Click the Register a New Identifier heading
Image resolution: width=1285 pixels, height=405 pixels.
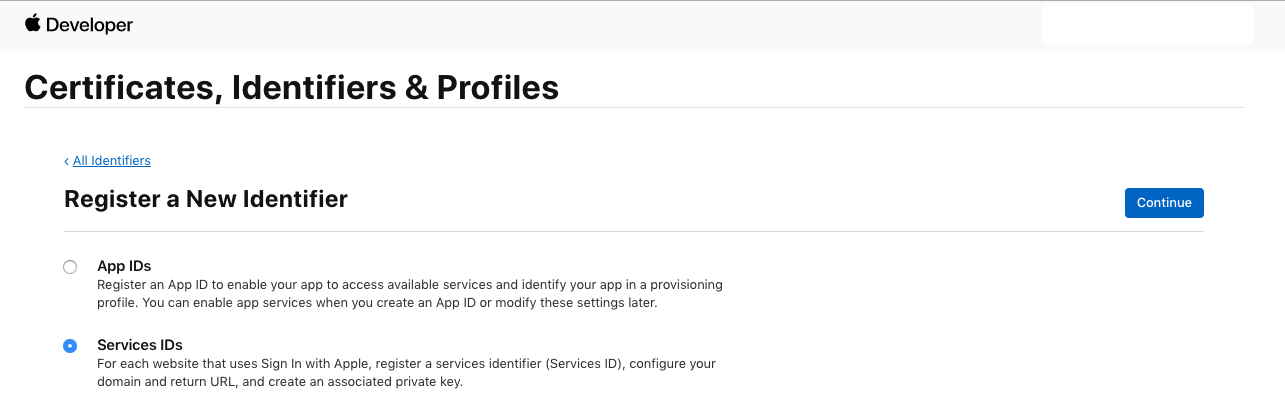tap(205, 199)
